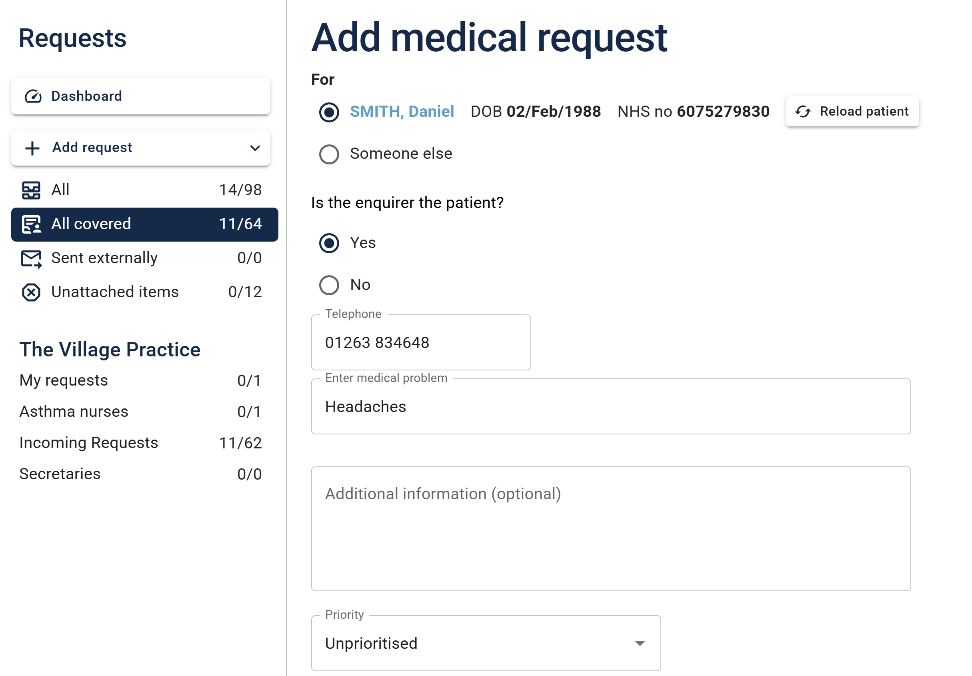Click the Dashboard gauge icon

click(x=33, y=96)
